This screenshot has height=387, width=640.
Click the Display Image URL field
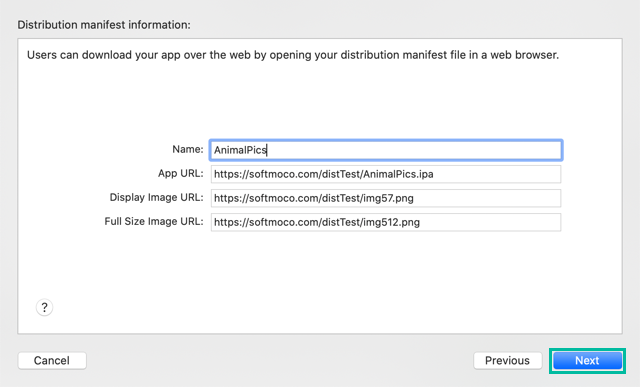(386, 198)
